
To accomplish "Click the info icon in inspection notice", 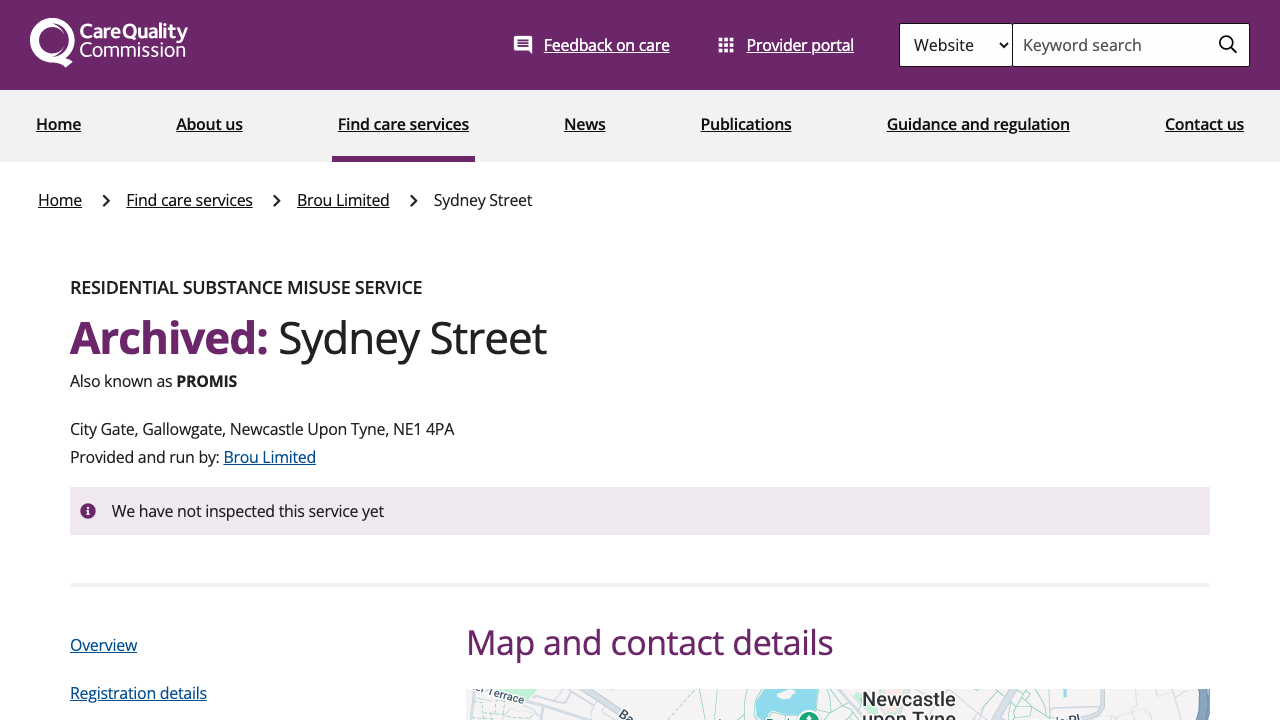I will click(x=88, y=511).
